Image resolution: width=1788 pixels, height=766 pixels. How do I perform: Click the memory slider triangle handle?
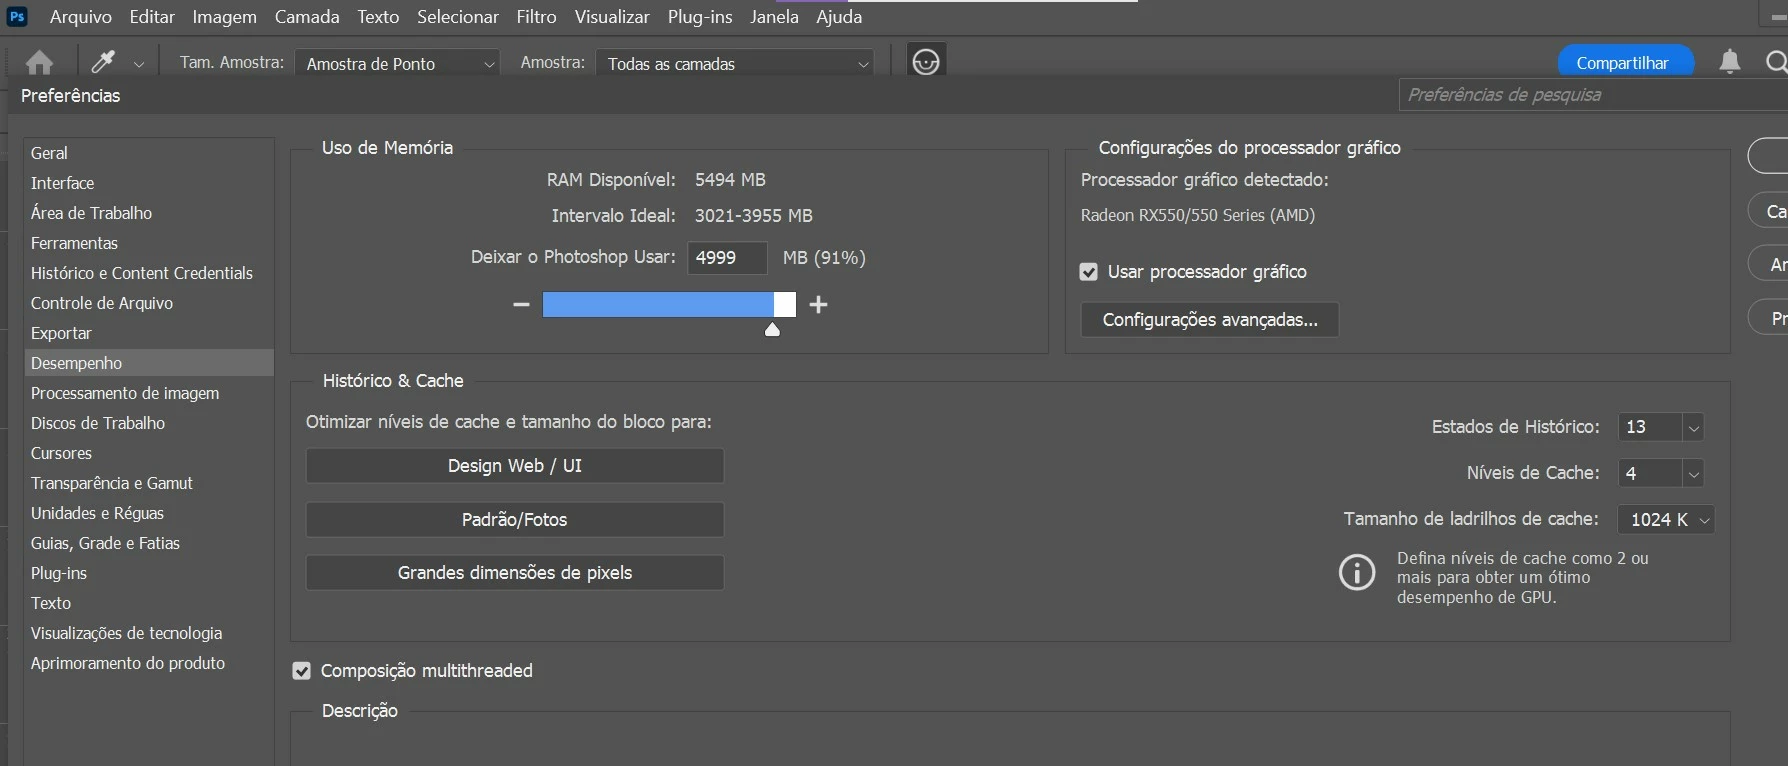tap(772, 329)
